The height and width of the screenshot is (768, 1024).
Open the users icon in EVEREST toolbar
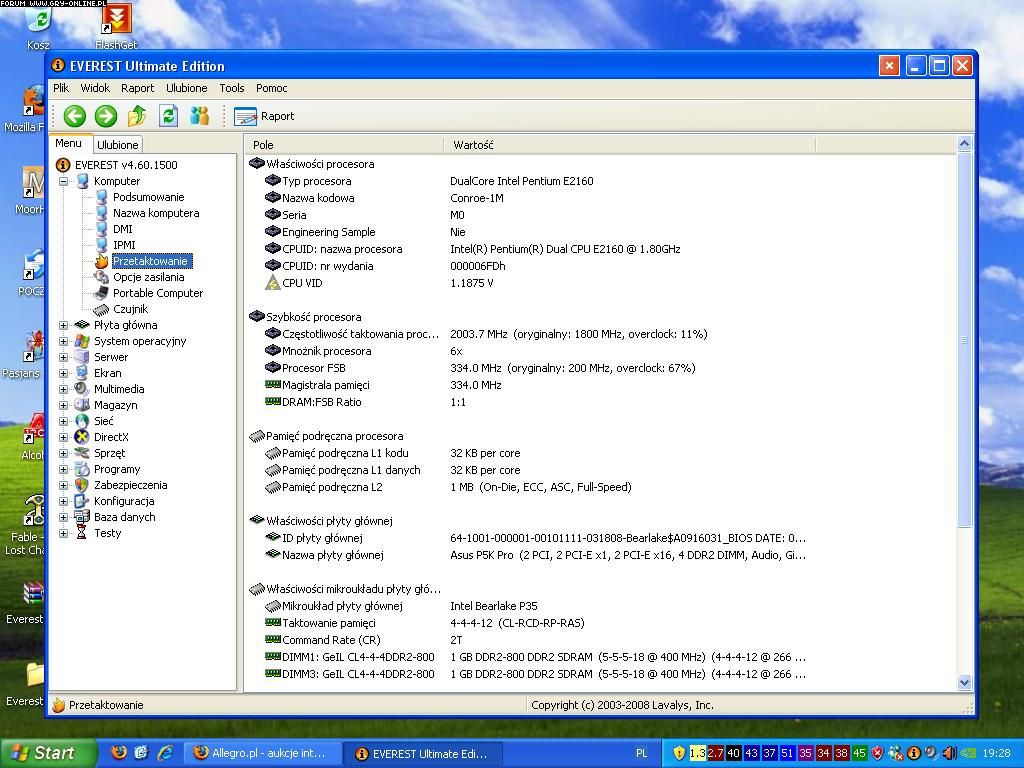(200, 116)
